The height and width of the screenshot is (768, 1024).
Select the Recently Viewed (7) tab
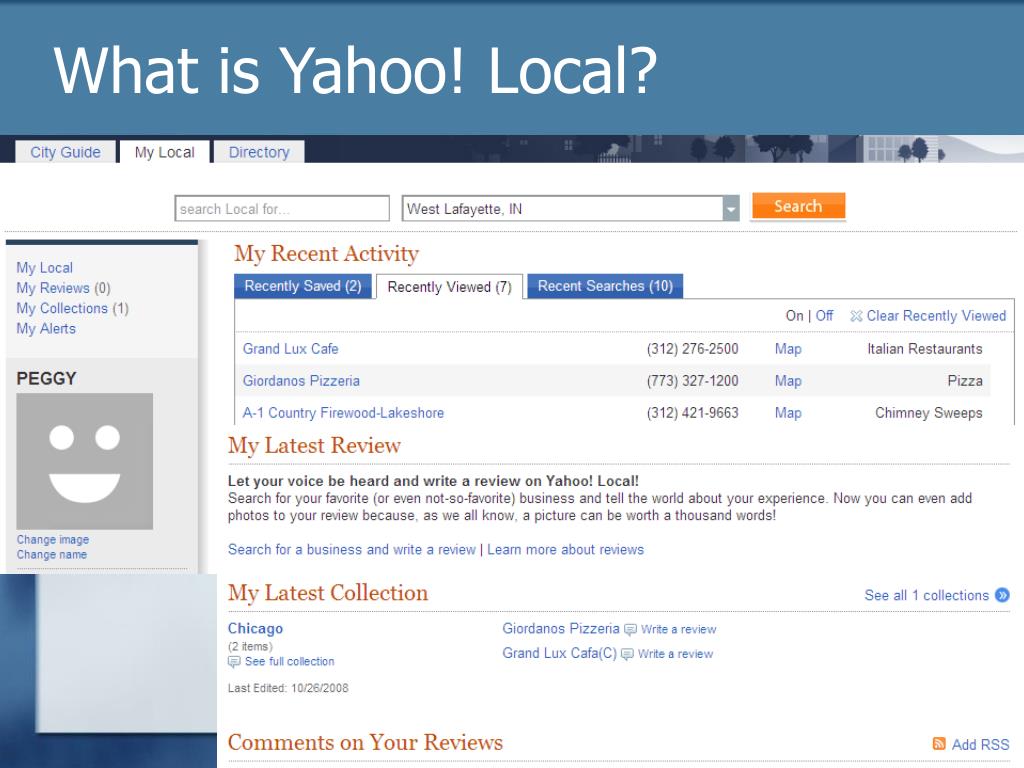point(449,287)
